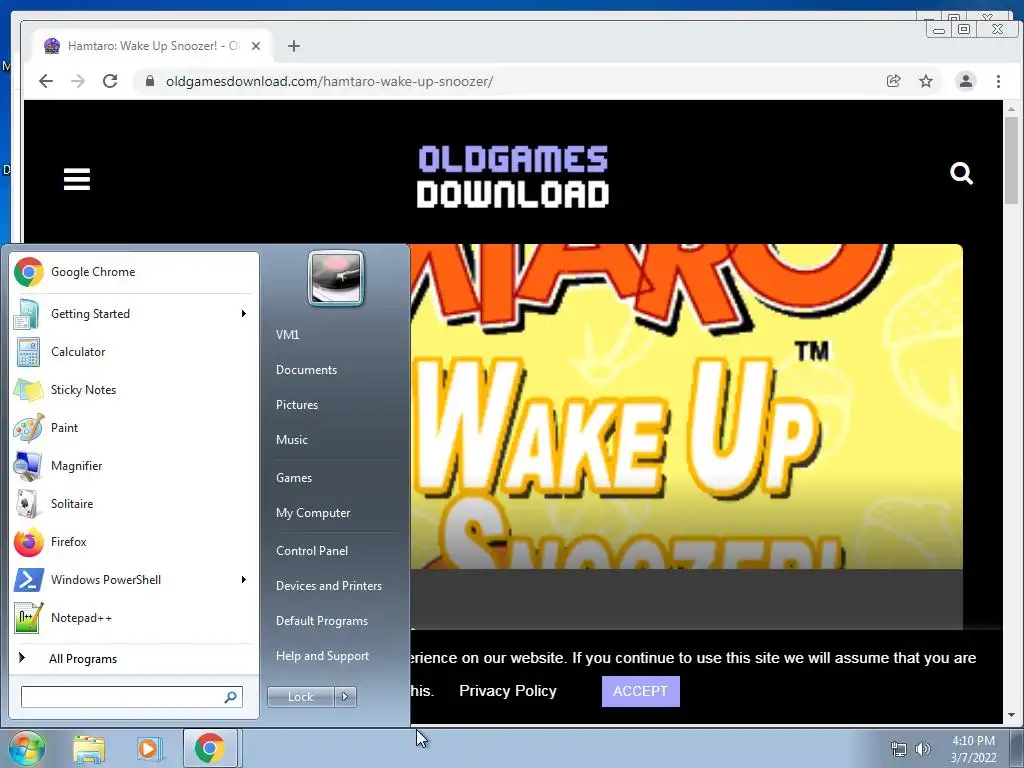Open Sticky Notes program

pyautogui.click(x=134, y=390)
